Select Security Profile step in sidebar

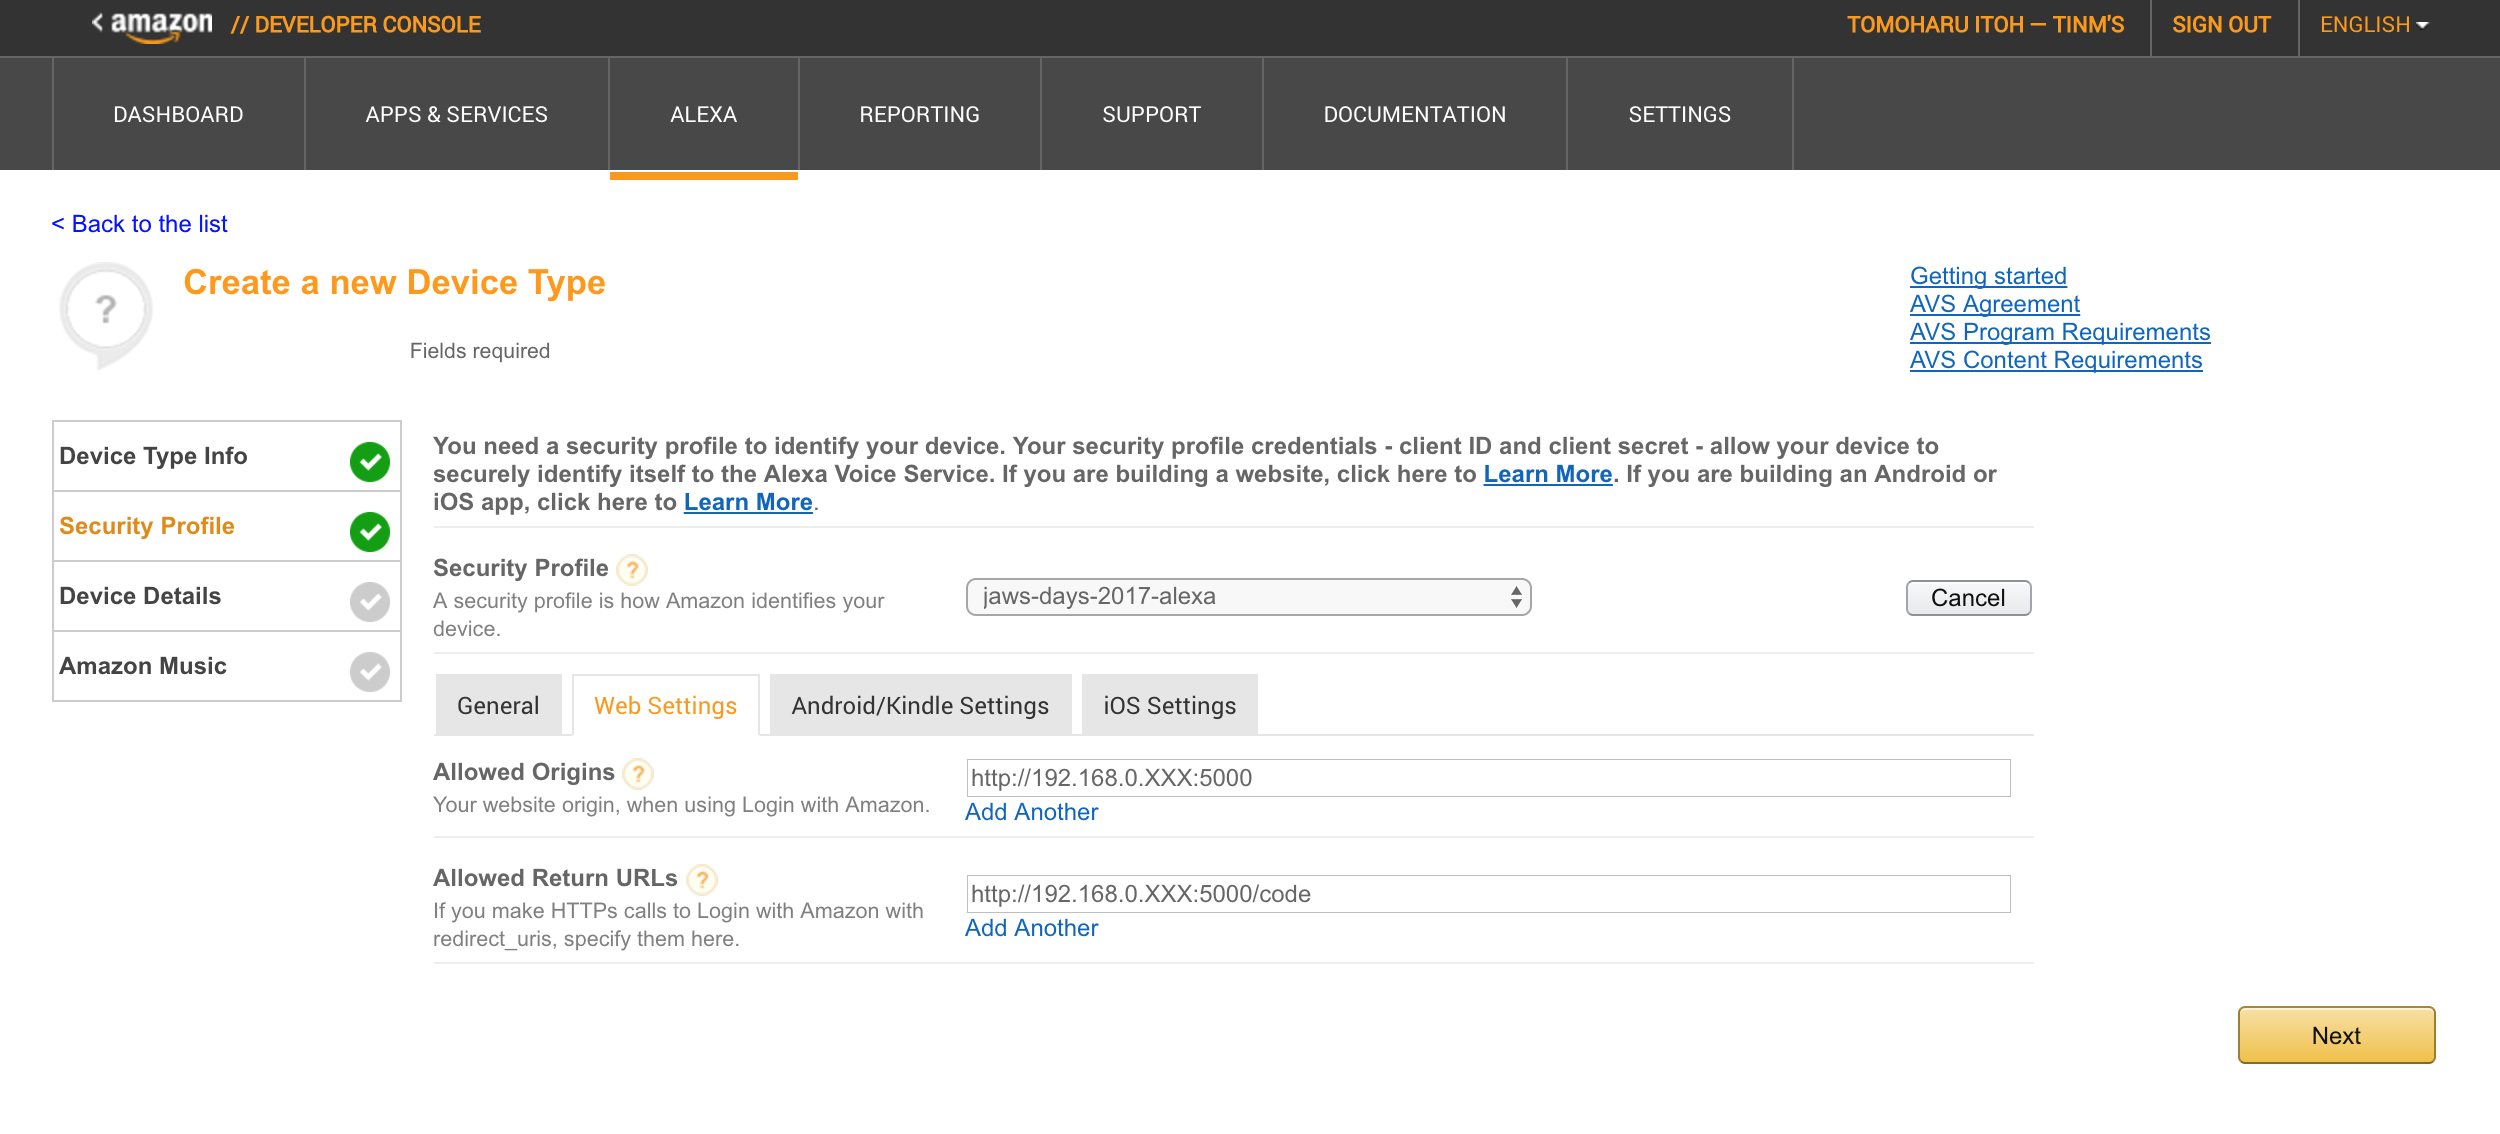[227, 526]
